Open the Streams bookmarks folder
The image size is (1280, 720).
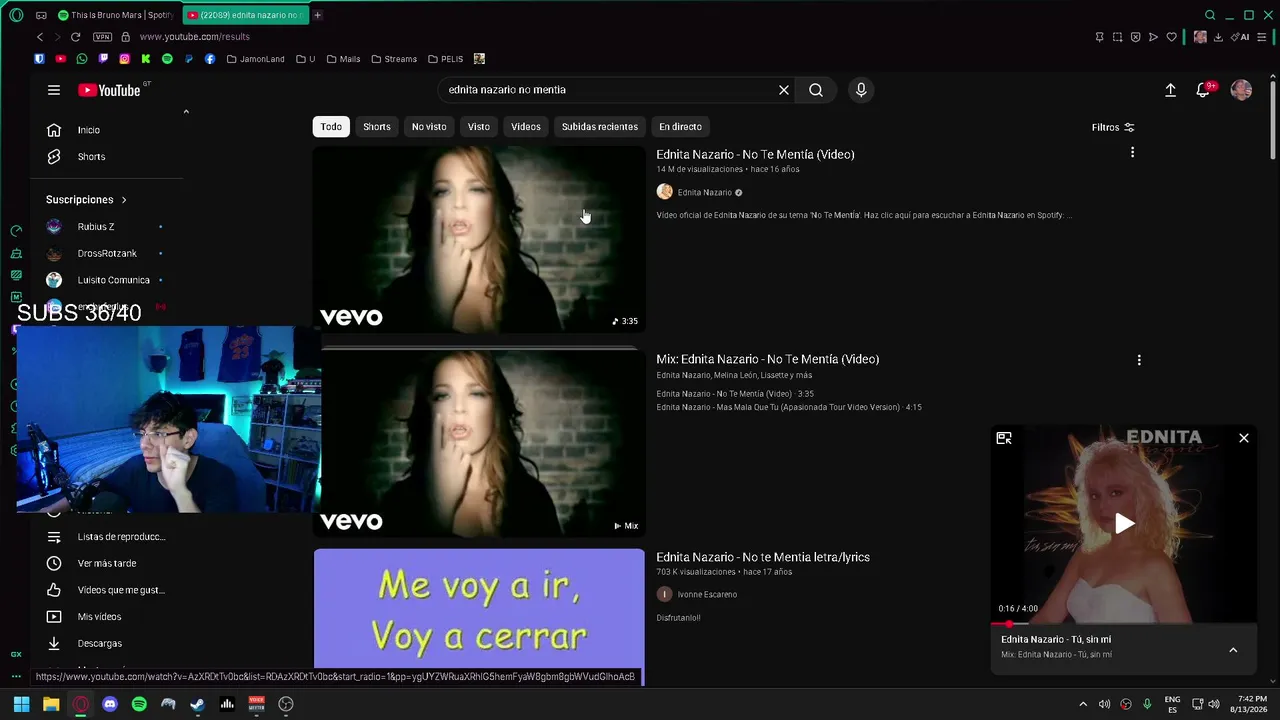(x=394, y=59)
